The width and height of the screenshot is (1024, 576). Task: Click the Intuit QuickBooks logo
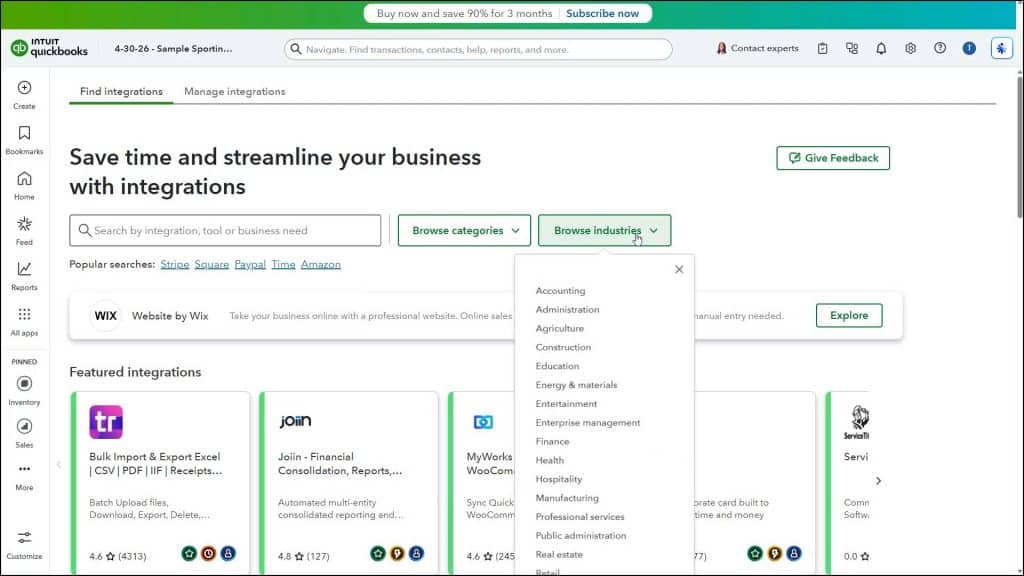(x=49, y=48)
